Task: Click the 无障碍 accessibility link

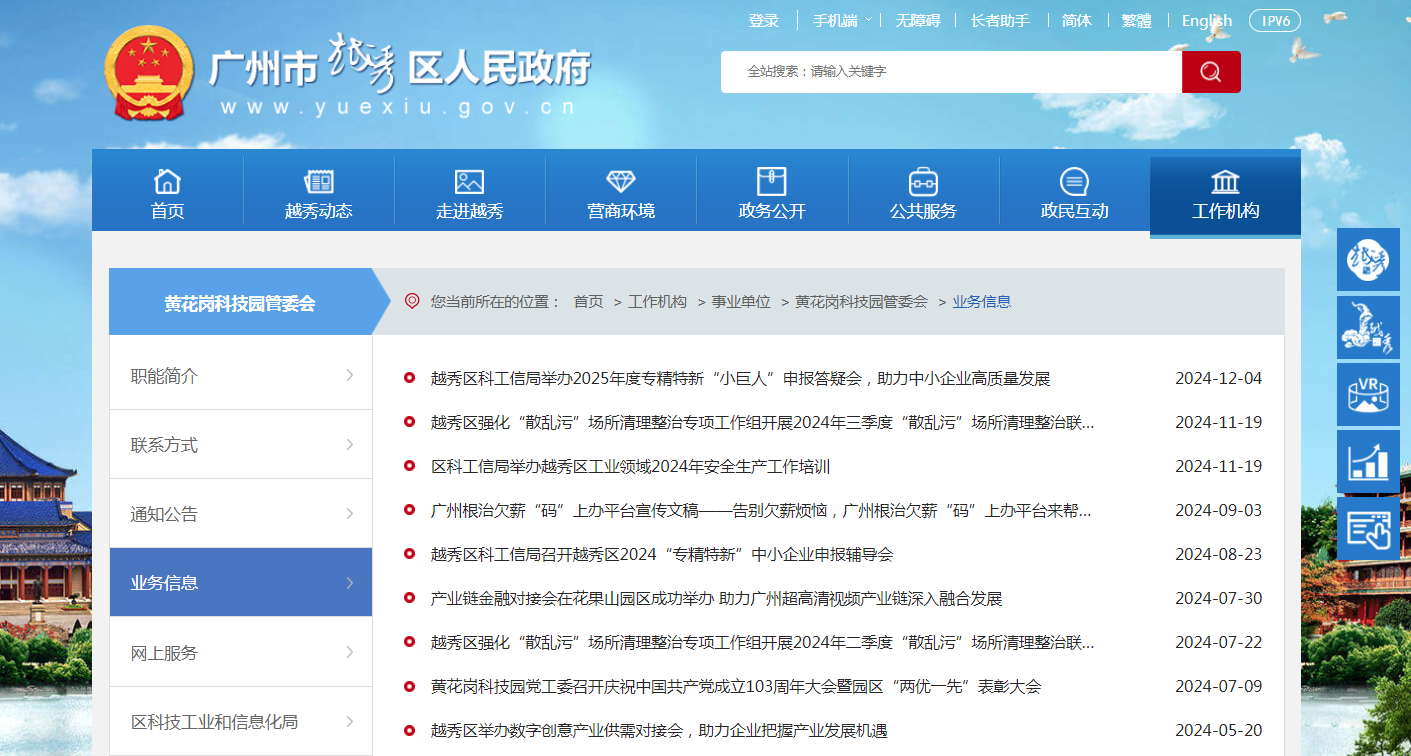Action: [x=917, y=20]
